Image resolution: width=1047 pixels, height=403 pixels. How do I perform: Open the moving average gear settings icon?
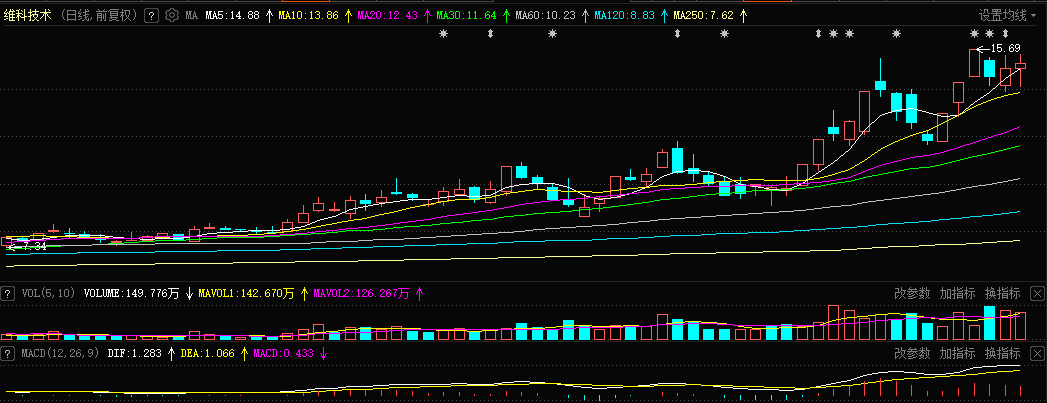(172, 15)
